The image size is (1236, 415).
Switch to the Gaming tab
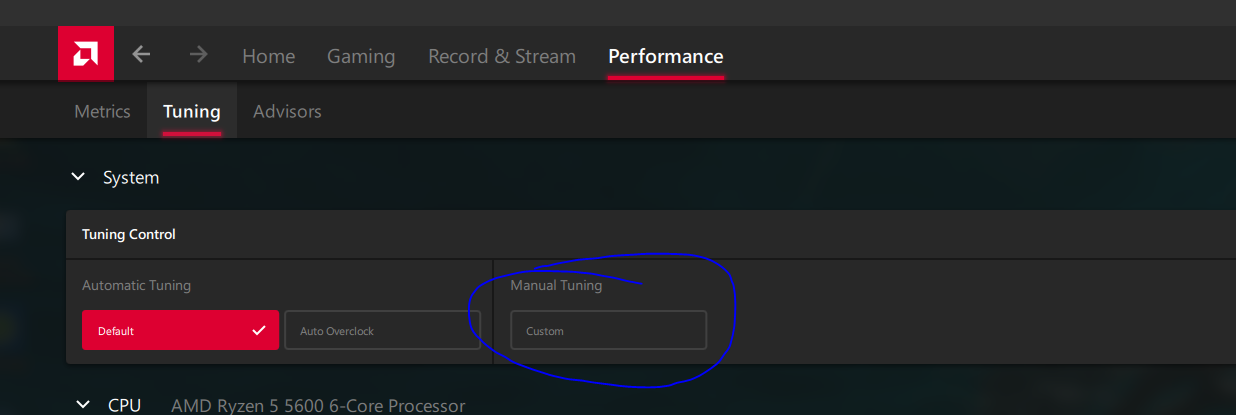click(361, 56)
